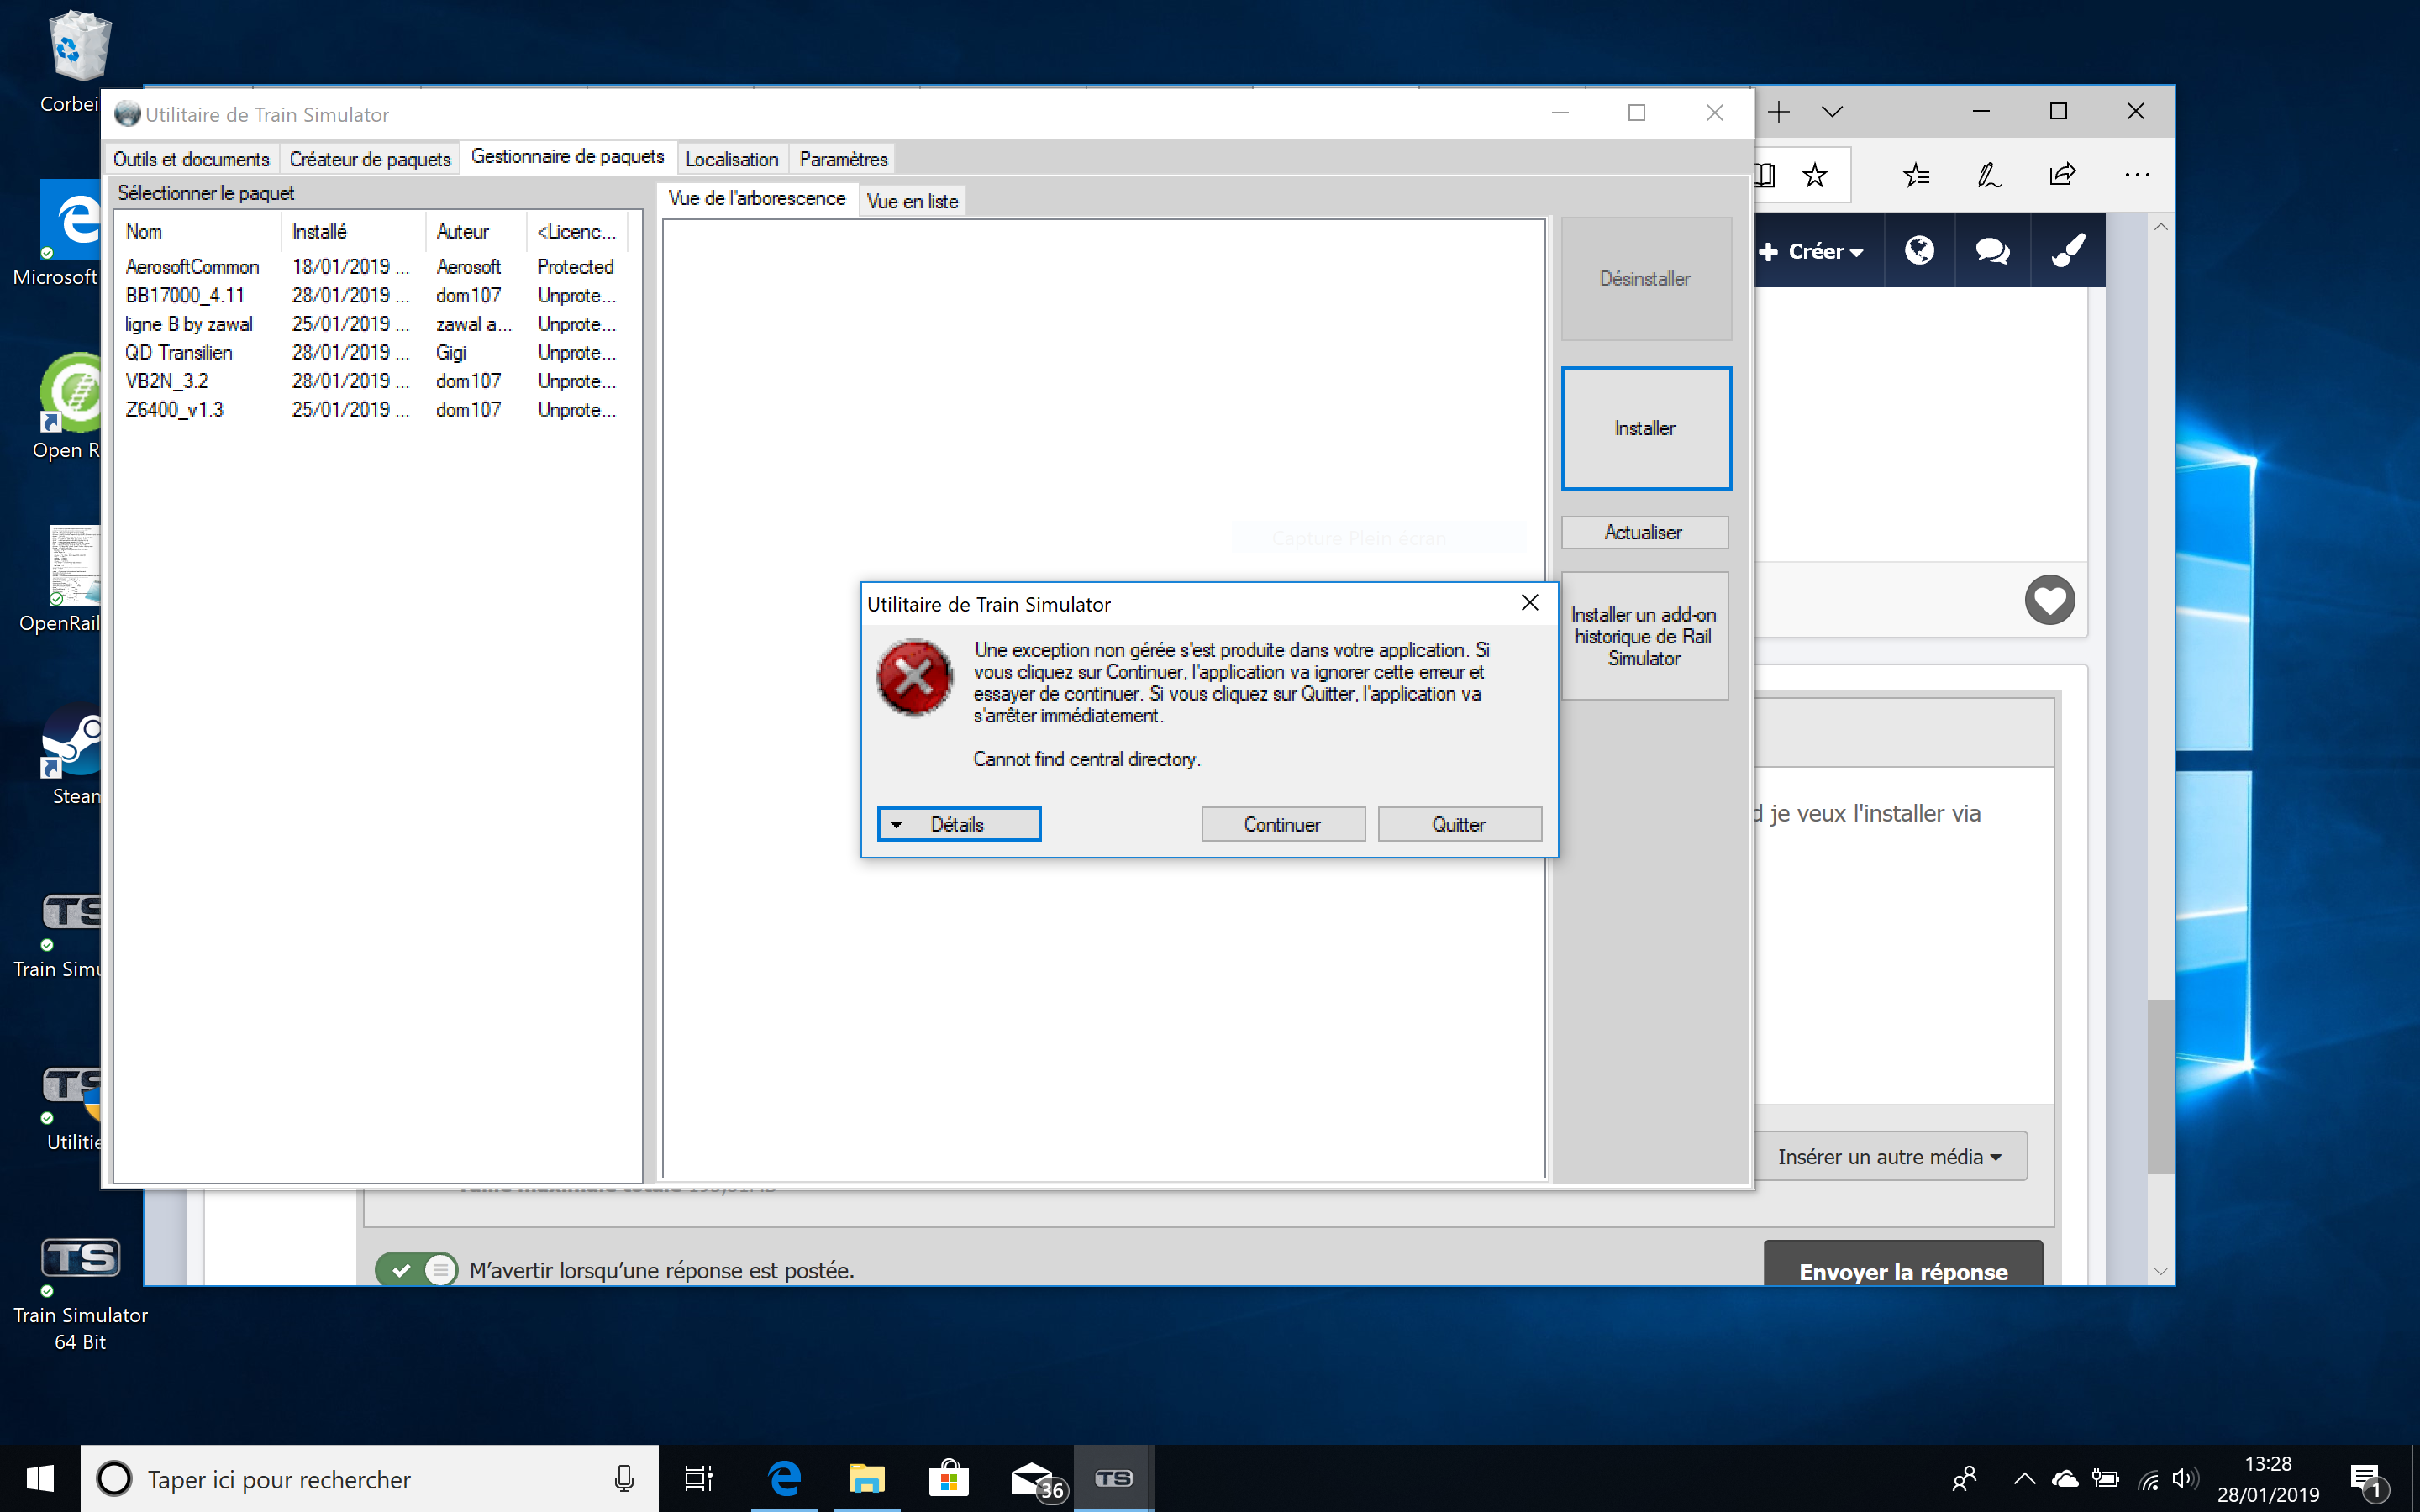Open File Explorer from taskbar
This screenshot has height=1512, width=2420.
pos(866,1478)
